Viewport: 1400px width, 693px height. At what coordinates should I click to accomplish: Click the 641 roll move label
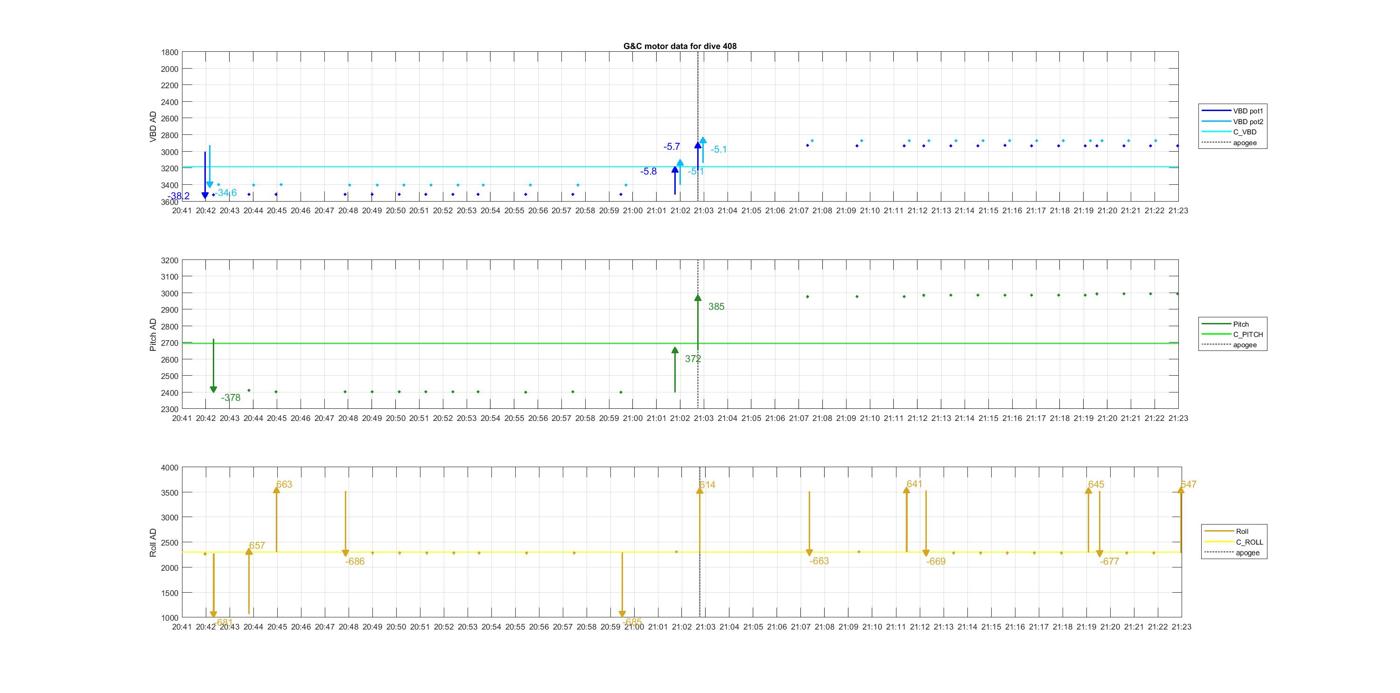(914, 484)
